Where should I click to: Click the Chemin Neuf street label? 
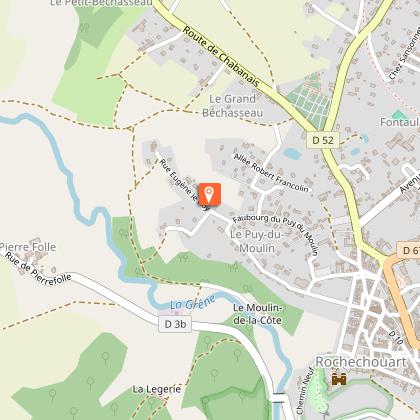(x=304, y=390)
